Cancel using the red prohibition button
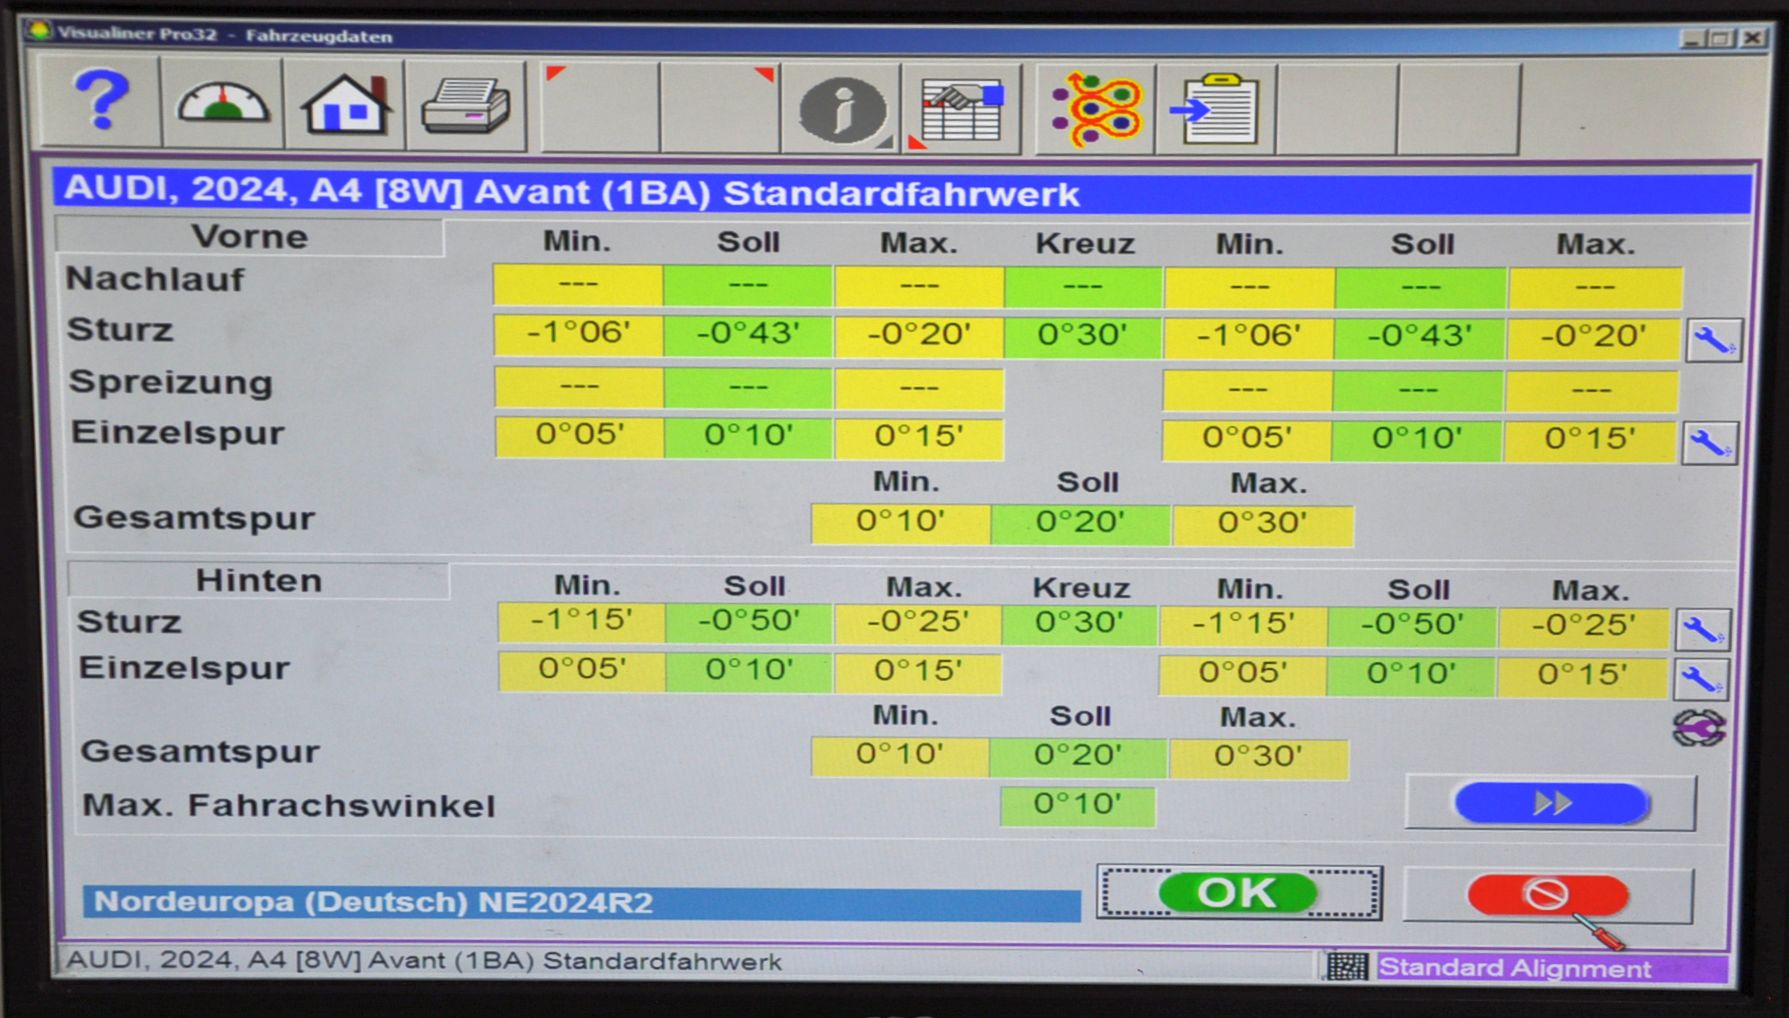The width and height of the screenshot is (1789, 1018). tap(1548, 894)
